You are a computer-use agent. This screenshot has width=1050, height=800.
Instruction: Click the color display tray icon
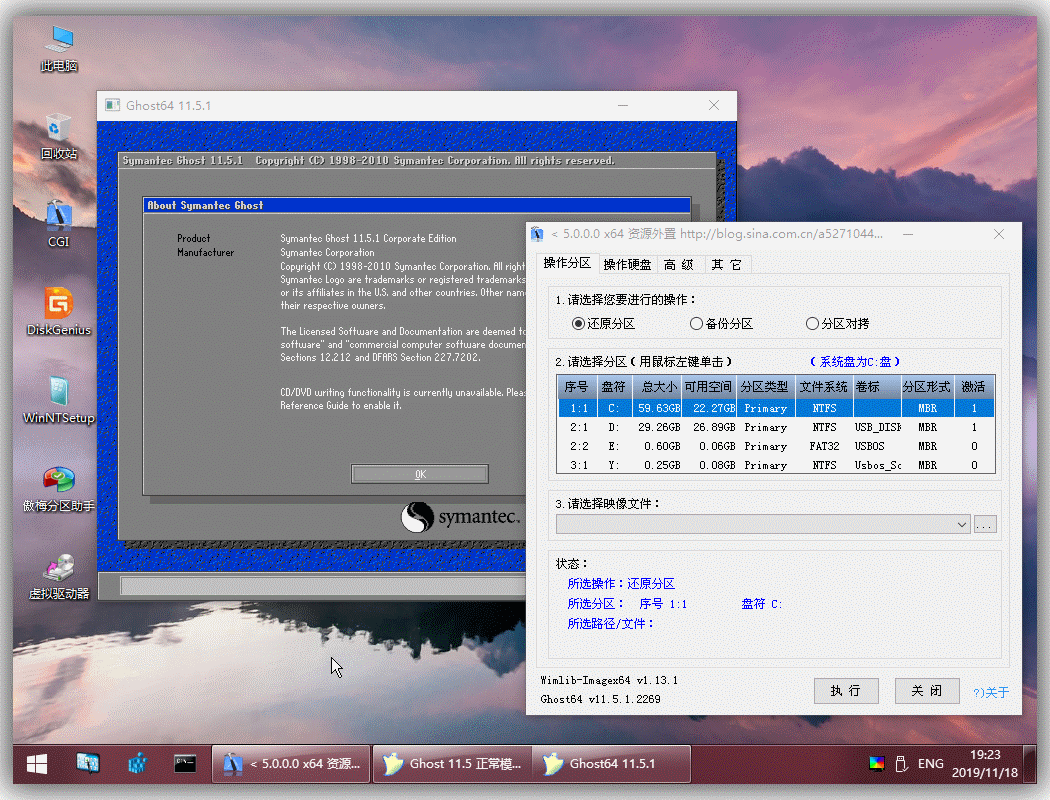(876, 763)
